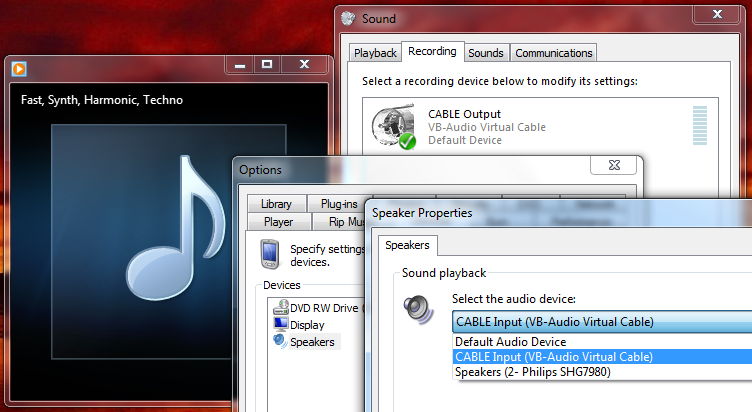The image size is (752, 412).
Task: Close the Windows Media Player window
Action: pyautogui.click(x=304, y=65)
